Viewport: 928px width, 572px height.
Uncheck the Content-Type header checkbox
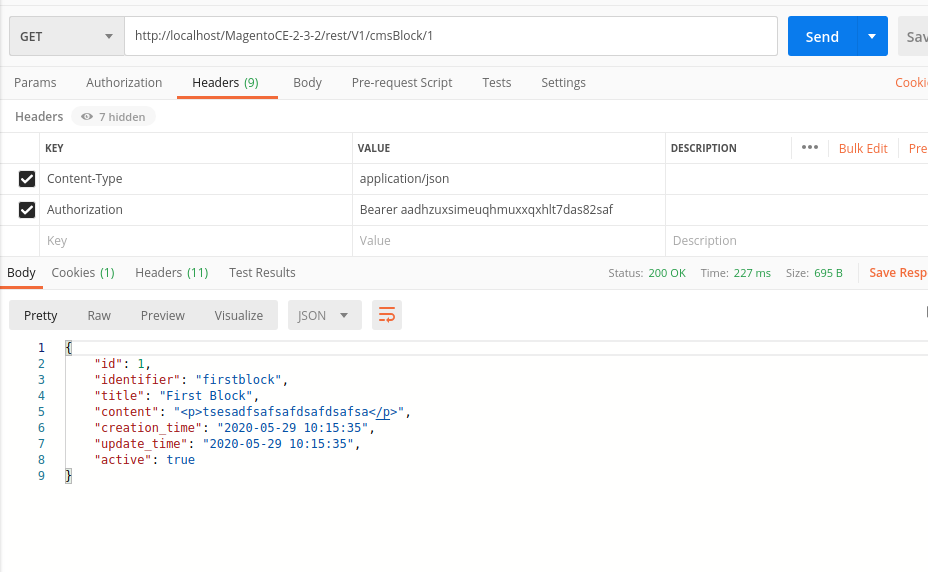[27, 179]
